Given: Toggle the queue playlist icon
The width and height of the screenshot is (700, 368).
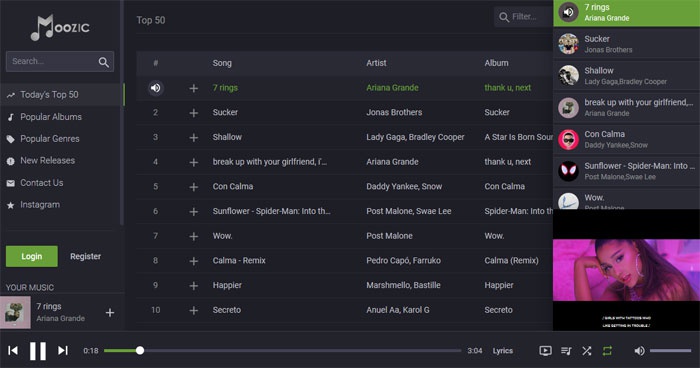Looking at the screenshot, I should 566,351.
